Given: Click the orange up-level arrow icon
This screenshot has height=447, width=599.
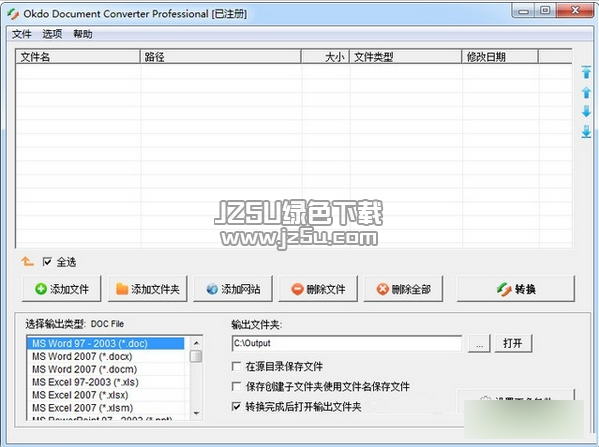Looking at the screenshot, I should click(x=27, y=262).
